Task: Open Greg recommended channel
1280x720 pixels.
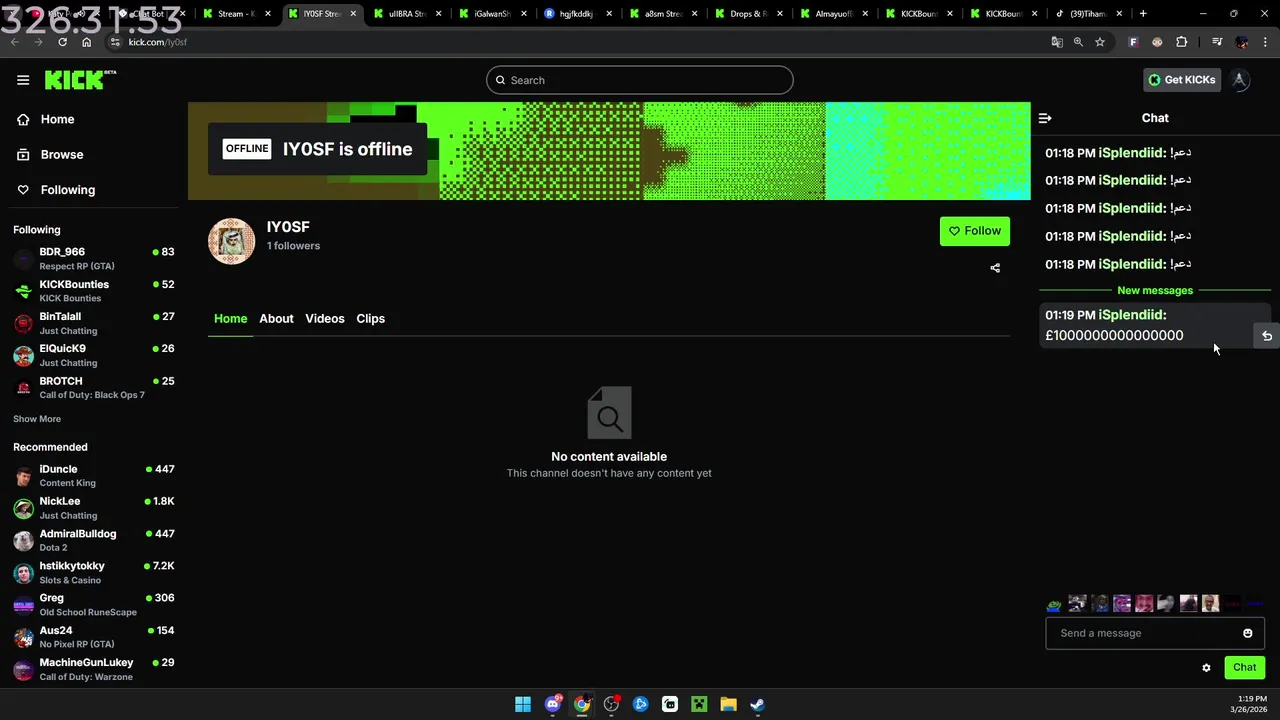Action: click(x=93, y=604)
